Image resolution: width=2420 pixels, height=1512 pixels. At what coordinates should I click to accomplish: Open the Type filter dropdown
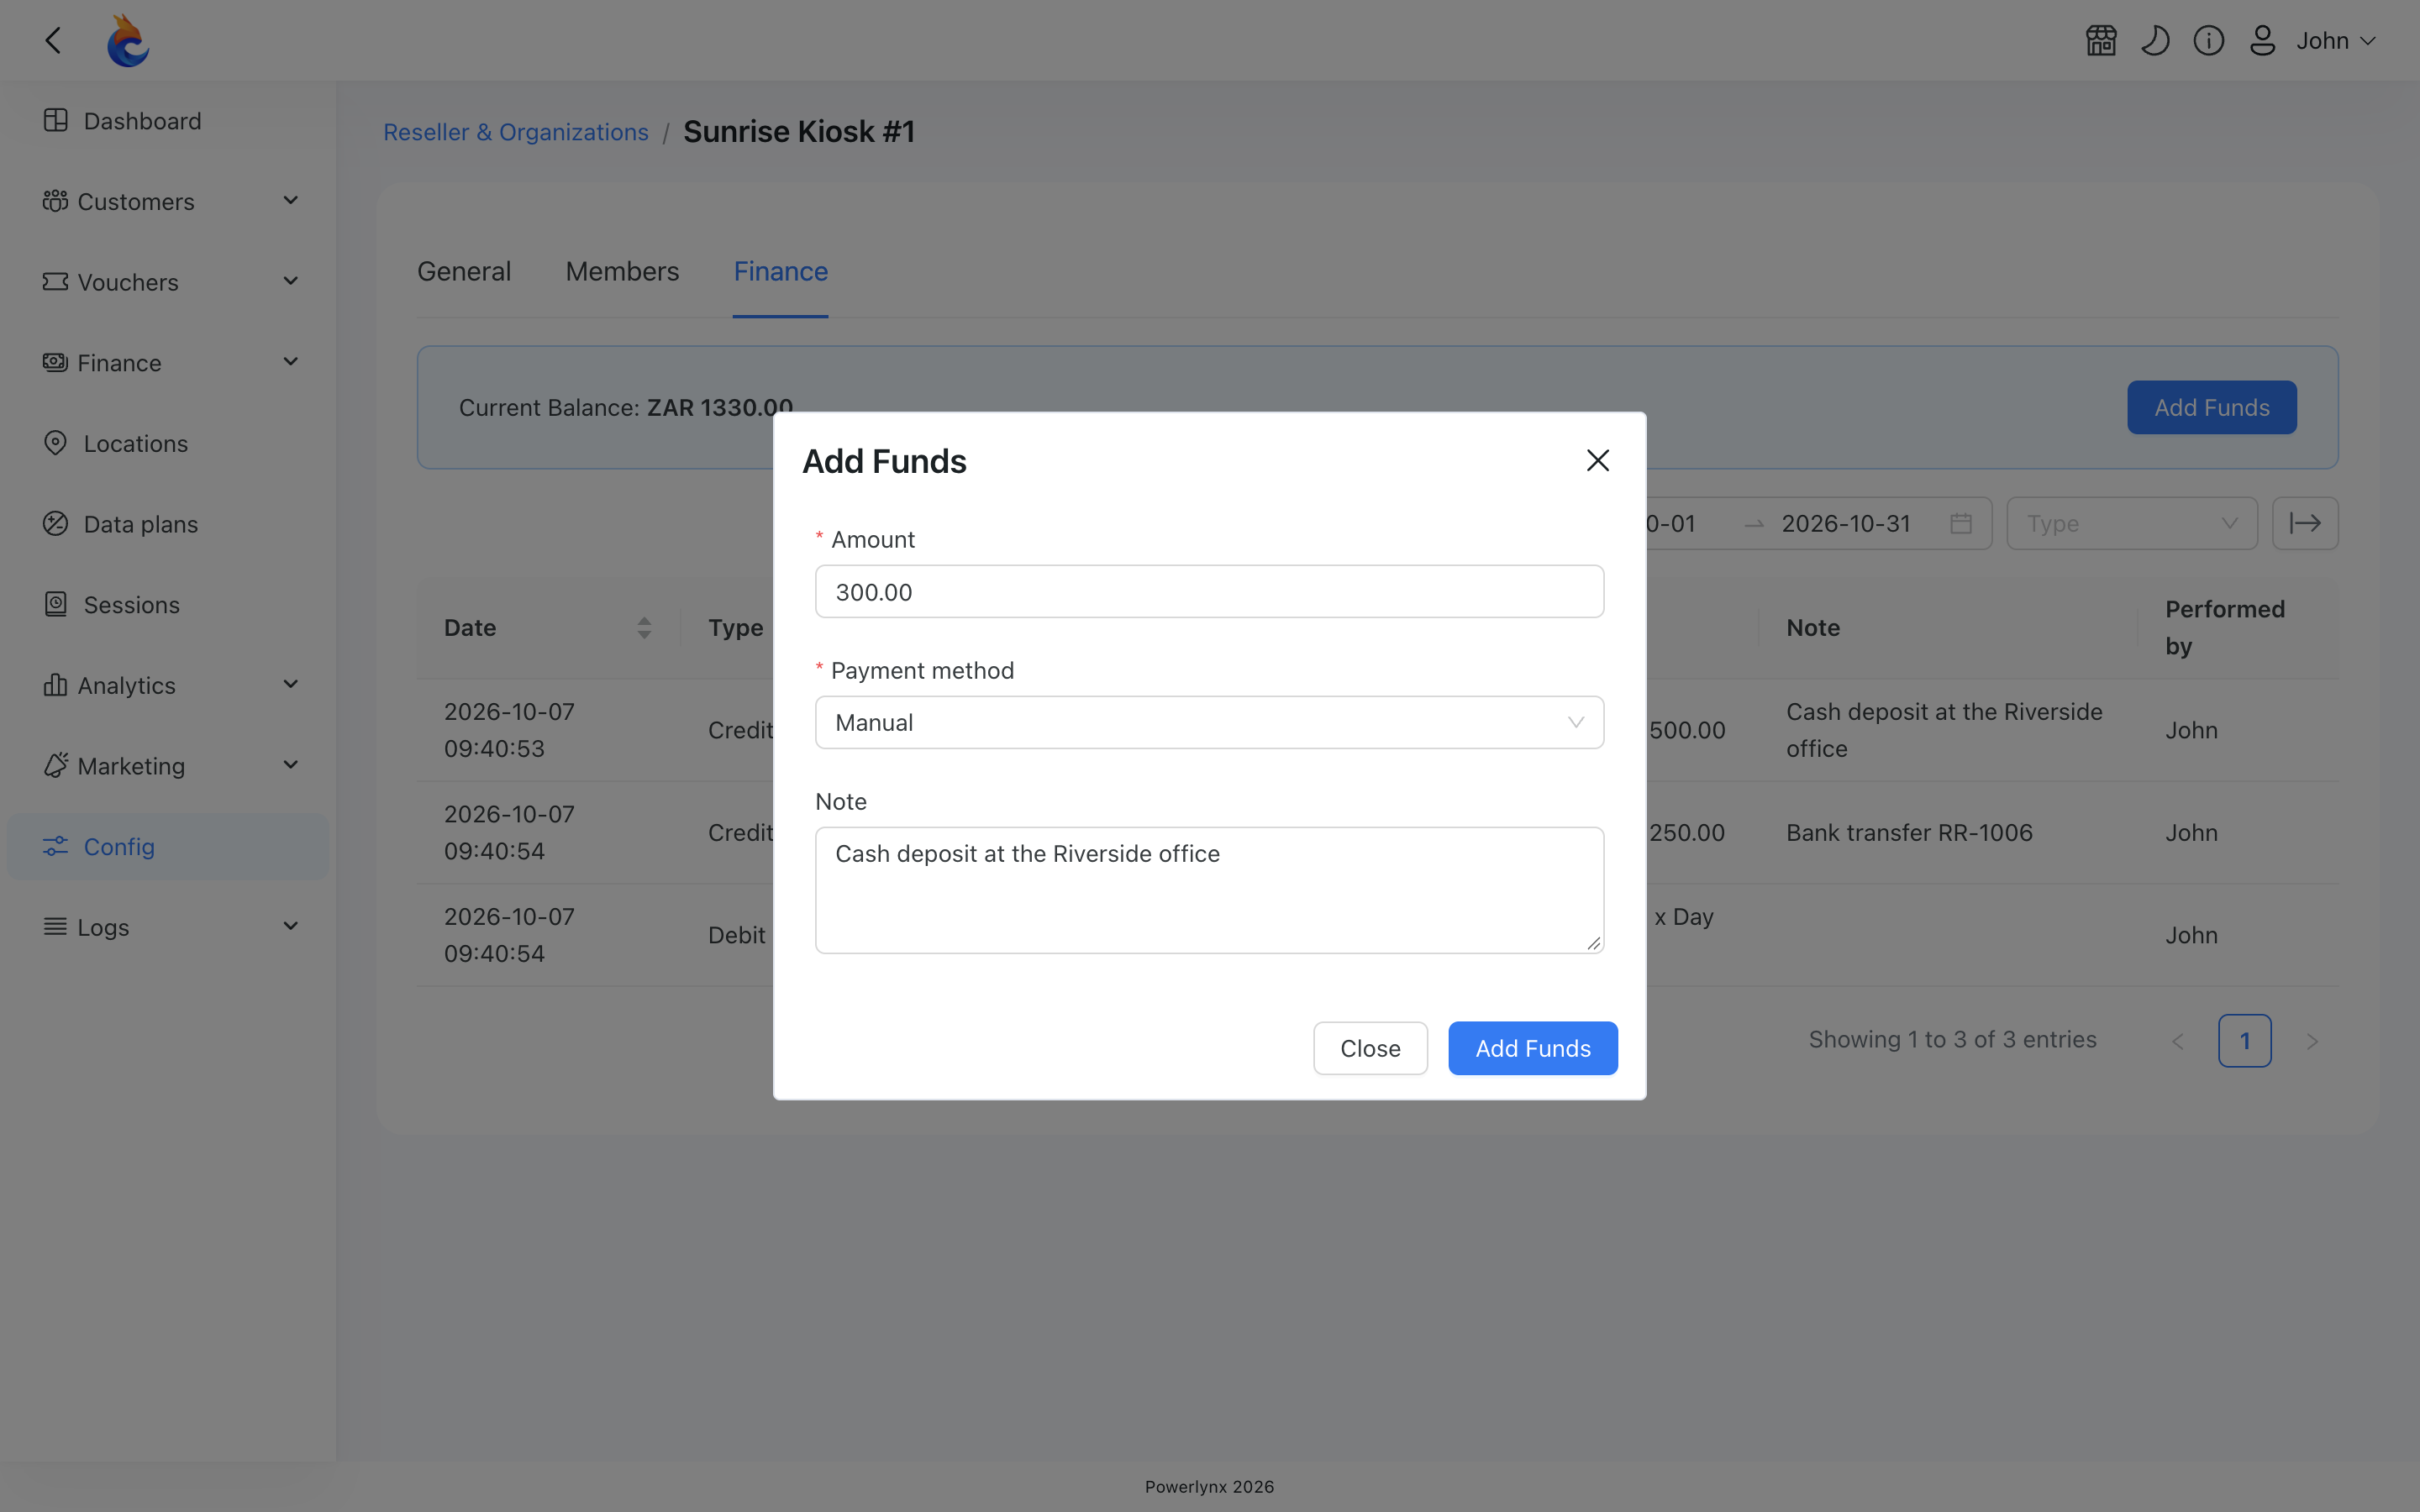pyautogui.click(x=2131, y=523)
